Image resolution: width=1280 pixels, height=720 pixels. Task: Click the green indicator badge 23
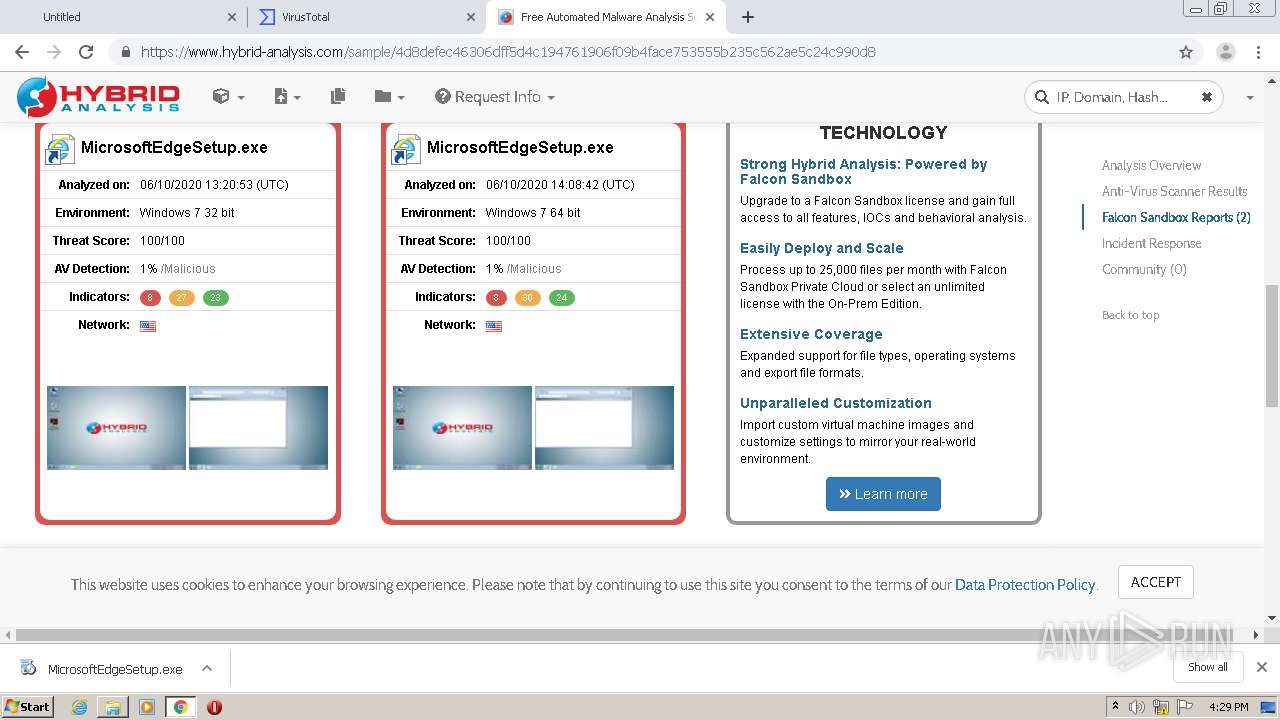[x=216, y=297]
